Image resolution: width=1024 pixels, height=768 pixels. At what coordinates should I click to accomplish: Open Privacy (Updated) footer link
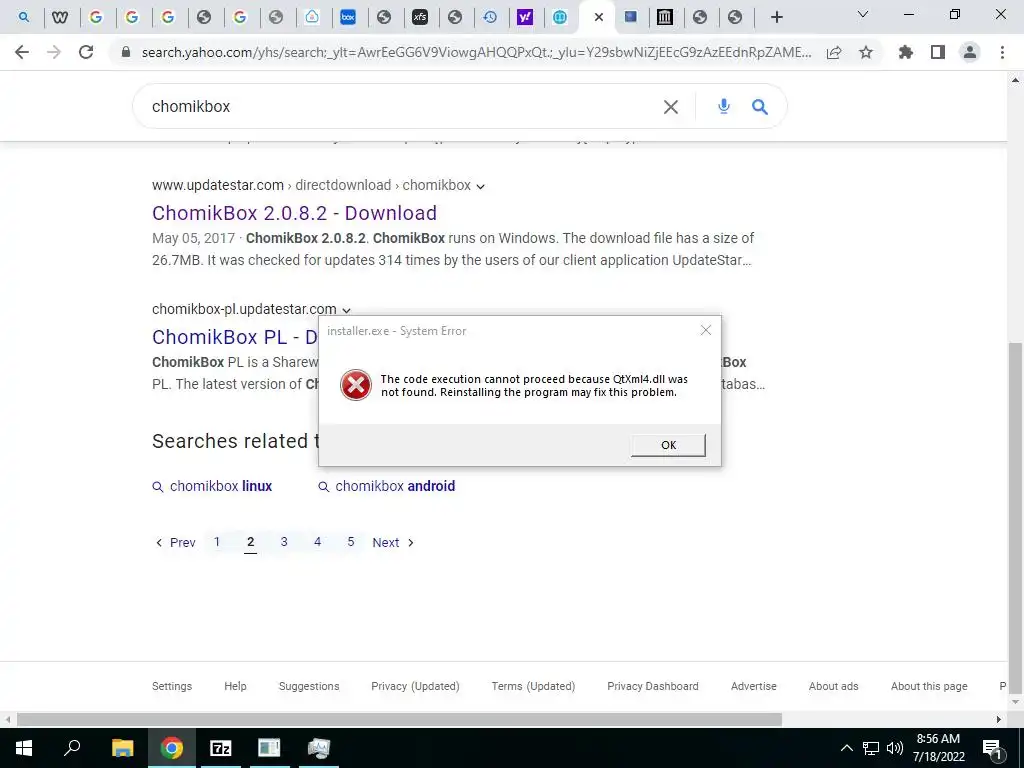(415, 686)
